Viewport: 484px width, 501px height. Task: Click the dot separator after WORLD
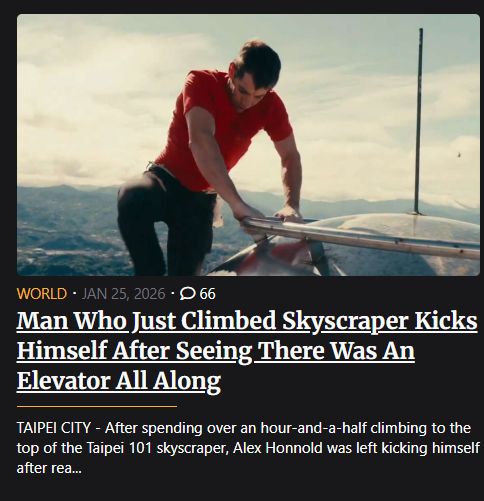(74, 294)
